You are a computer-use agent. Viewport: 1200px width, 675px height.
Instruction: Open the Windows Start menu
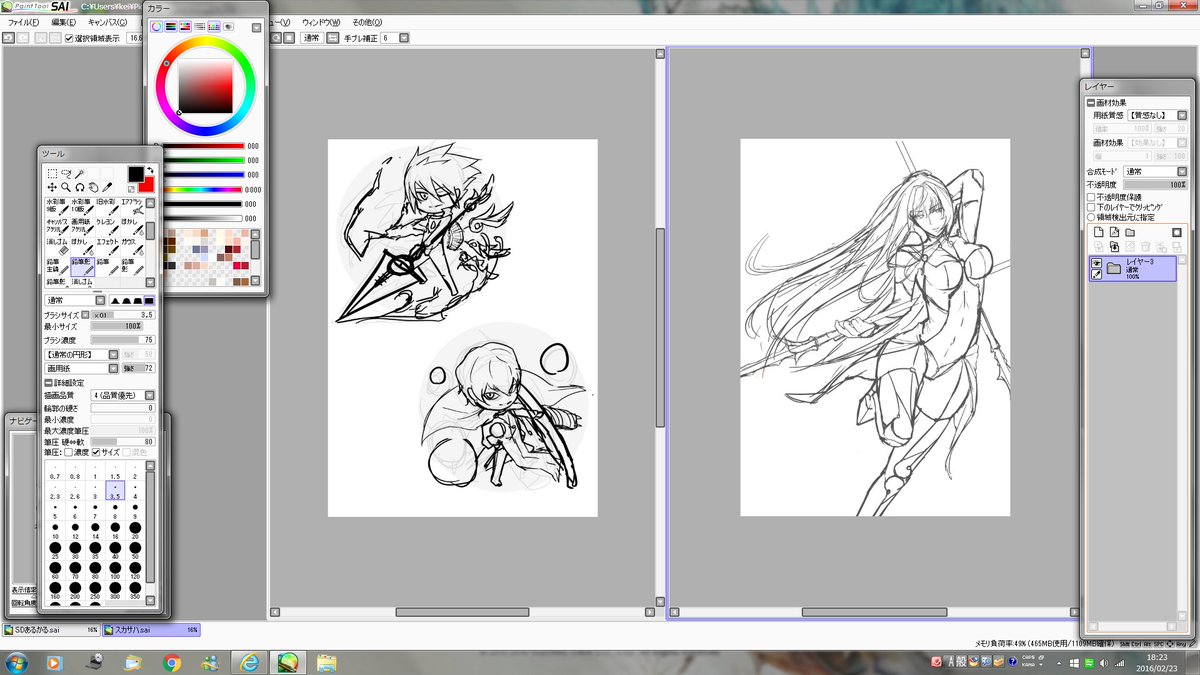pyautogui.click(x=17, y=661)
